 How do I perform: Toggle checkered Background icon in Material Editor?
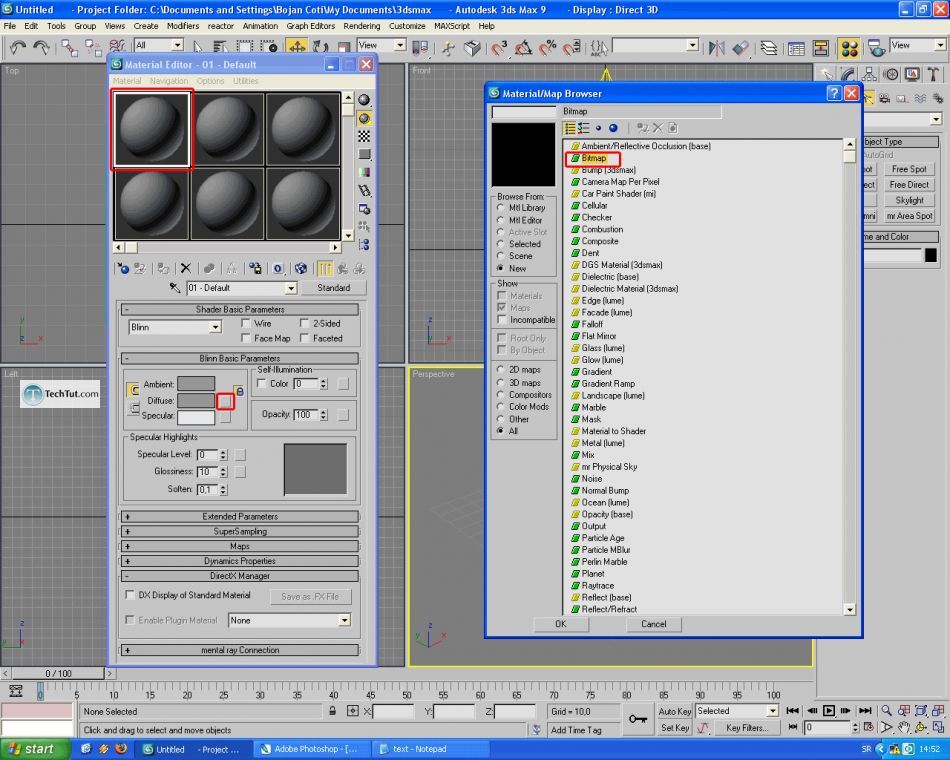364,136
